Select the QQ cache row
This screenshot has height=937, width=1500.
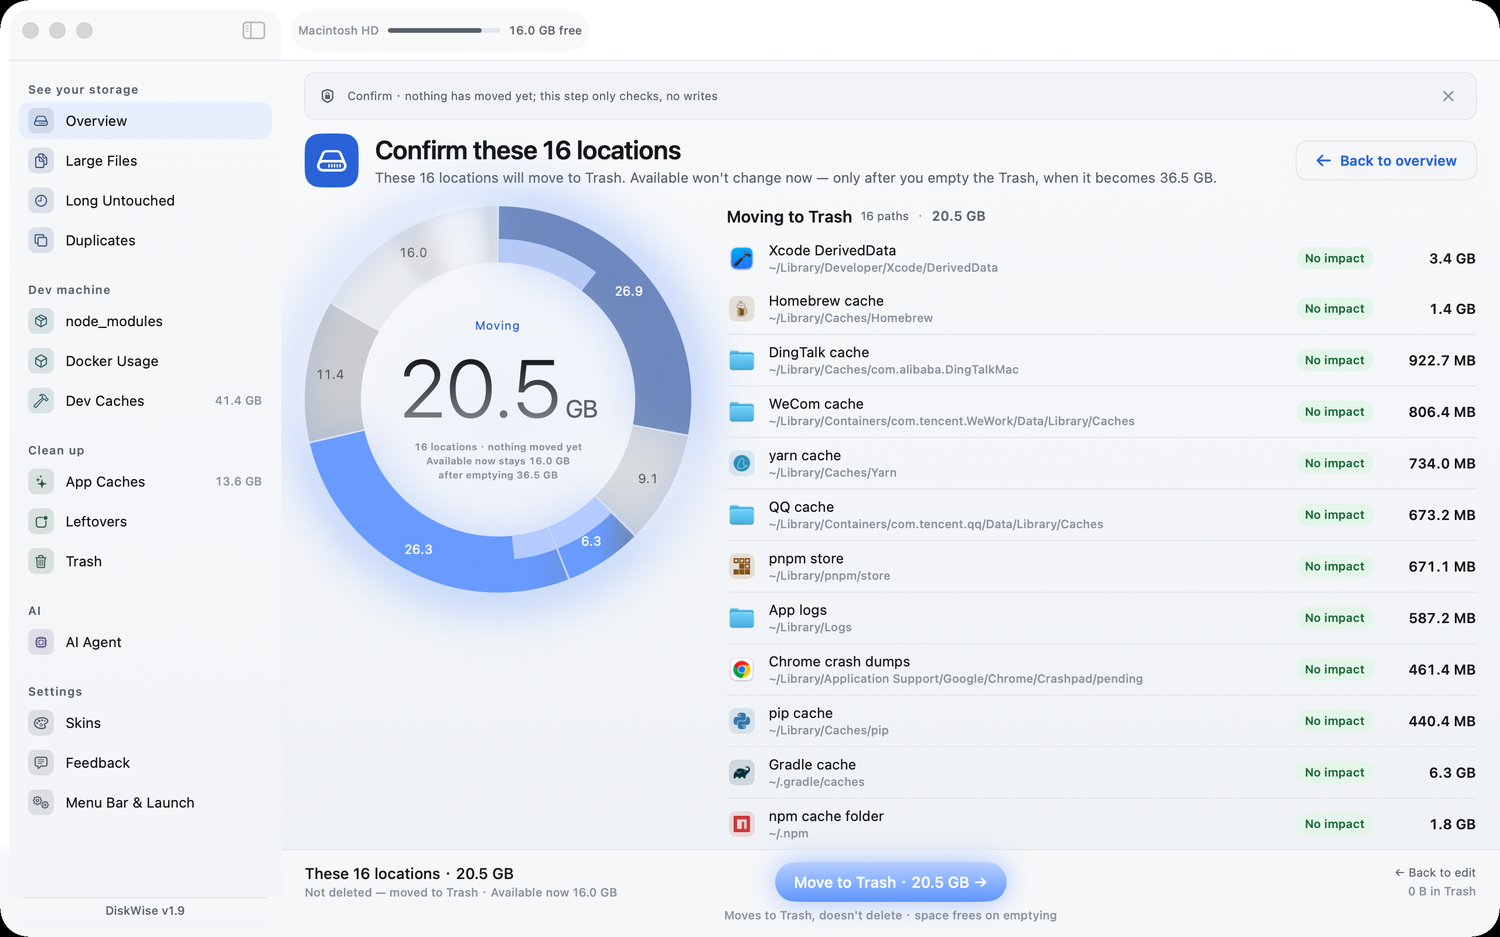pos(1102,515)
